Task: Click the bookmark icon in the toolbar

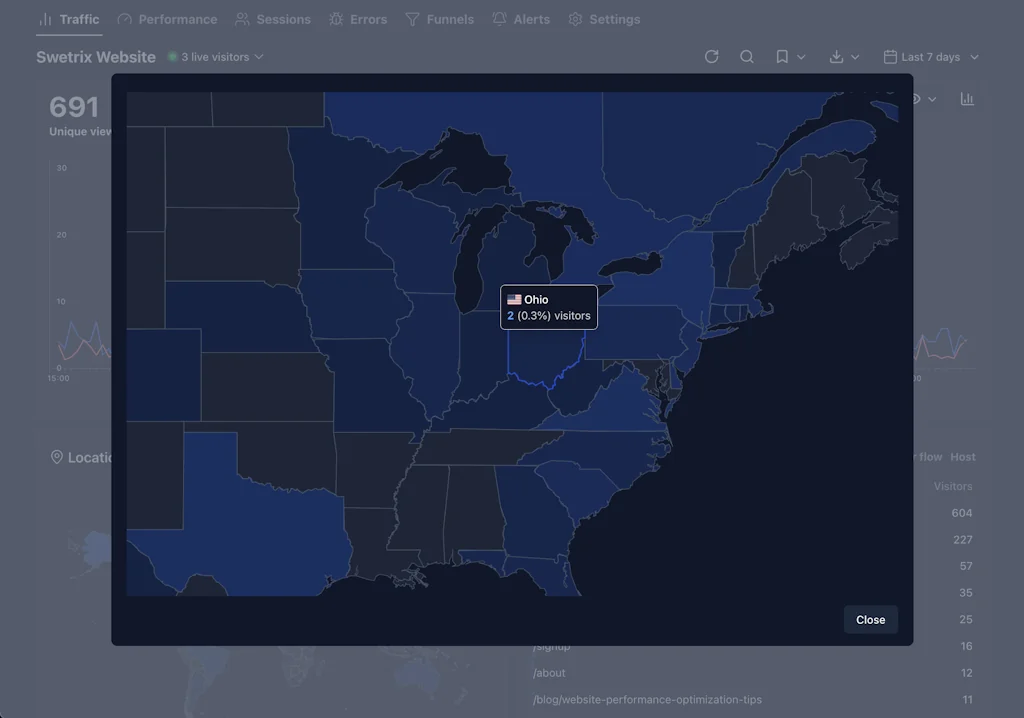Action: pos(783,57)
